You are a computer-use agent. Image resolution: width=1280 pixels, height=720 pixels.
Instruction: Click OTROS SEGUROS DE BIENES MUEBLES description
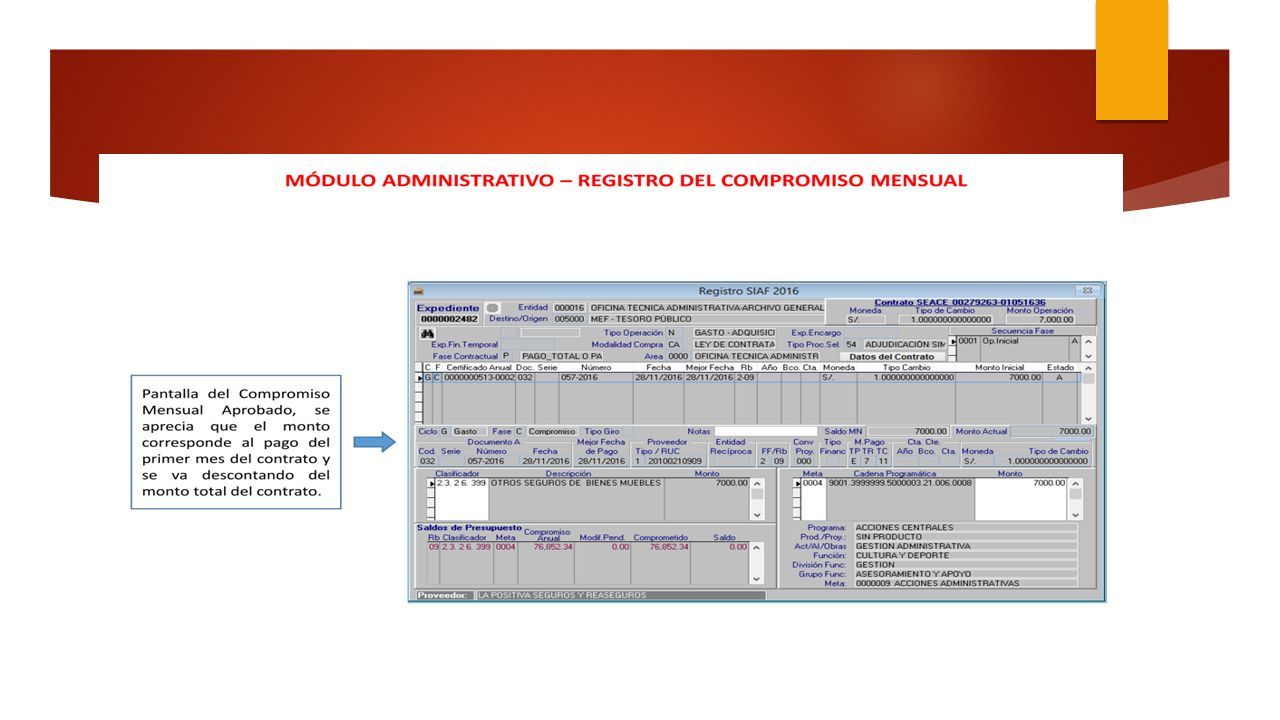[576, 483]
